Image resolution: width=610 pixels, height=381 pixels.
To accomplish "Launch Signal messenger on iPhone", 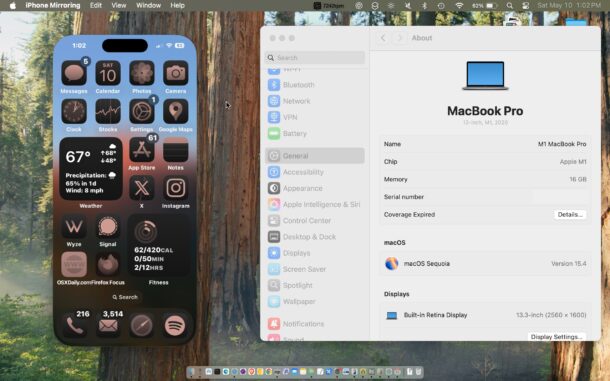I will coord(108,226).
